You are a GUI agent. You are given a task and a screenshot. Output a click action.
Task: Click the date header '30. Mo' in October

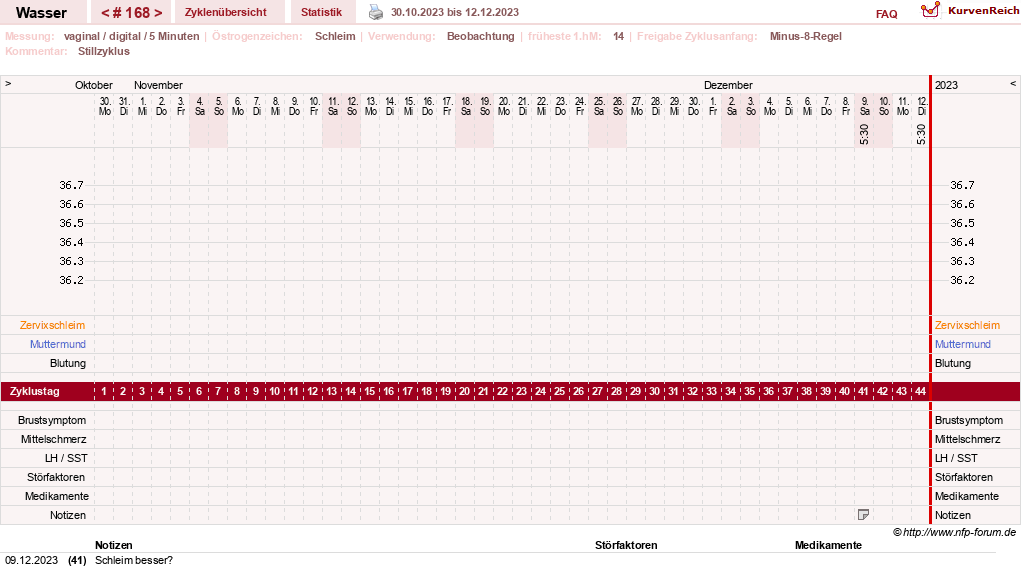105,106
